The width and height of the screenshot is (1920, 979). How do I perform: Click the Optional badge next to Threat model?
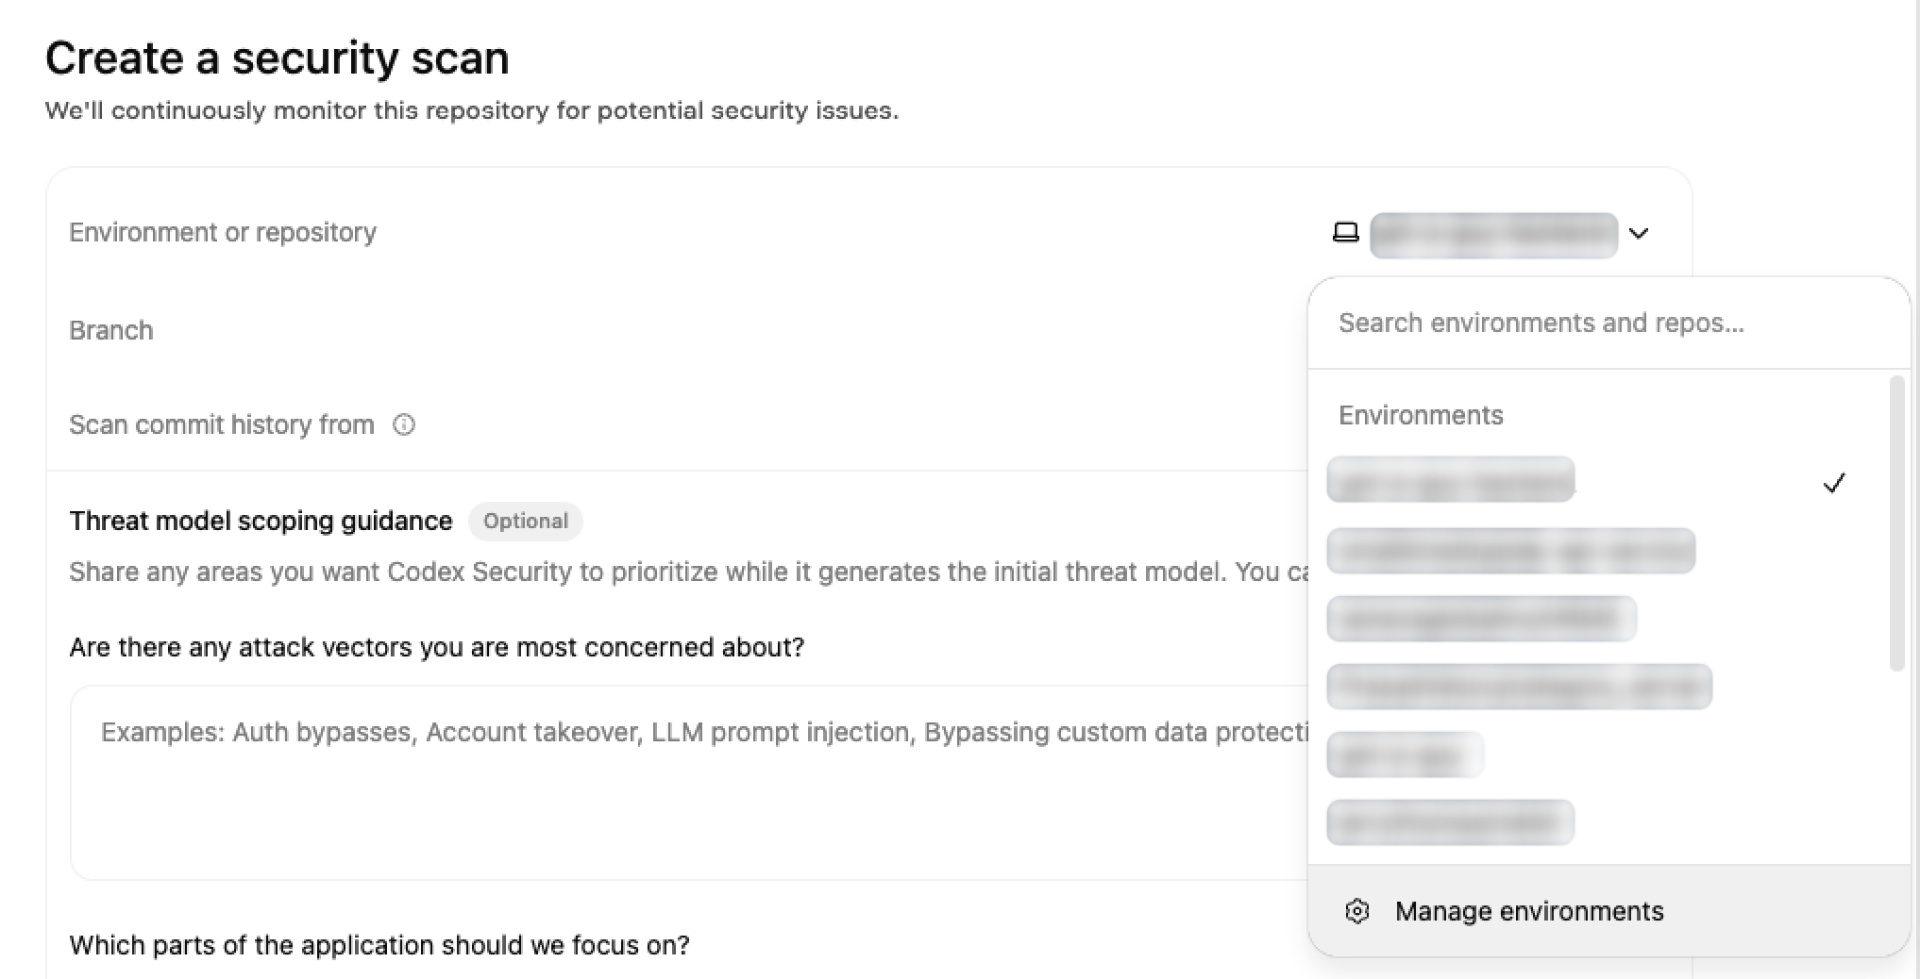[x=525, y=521]
